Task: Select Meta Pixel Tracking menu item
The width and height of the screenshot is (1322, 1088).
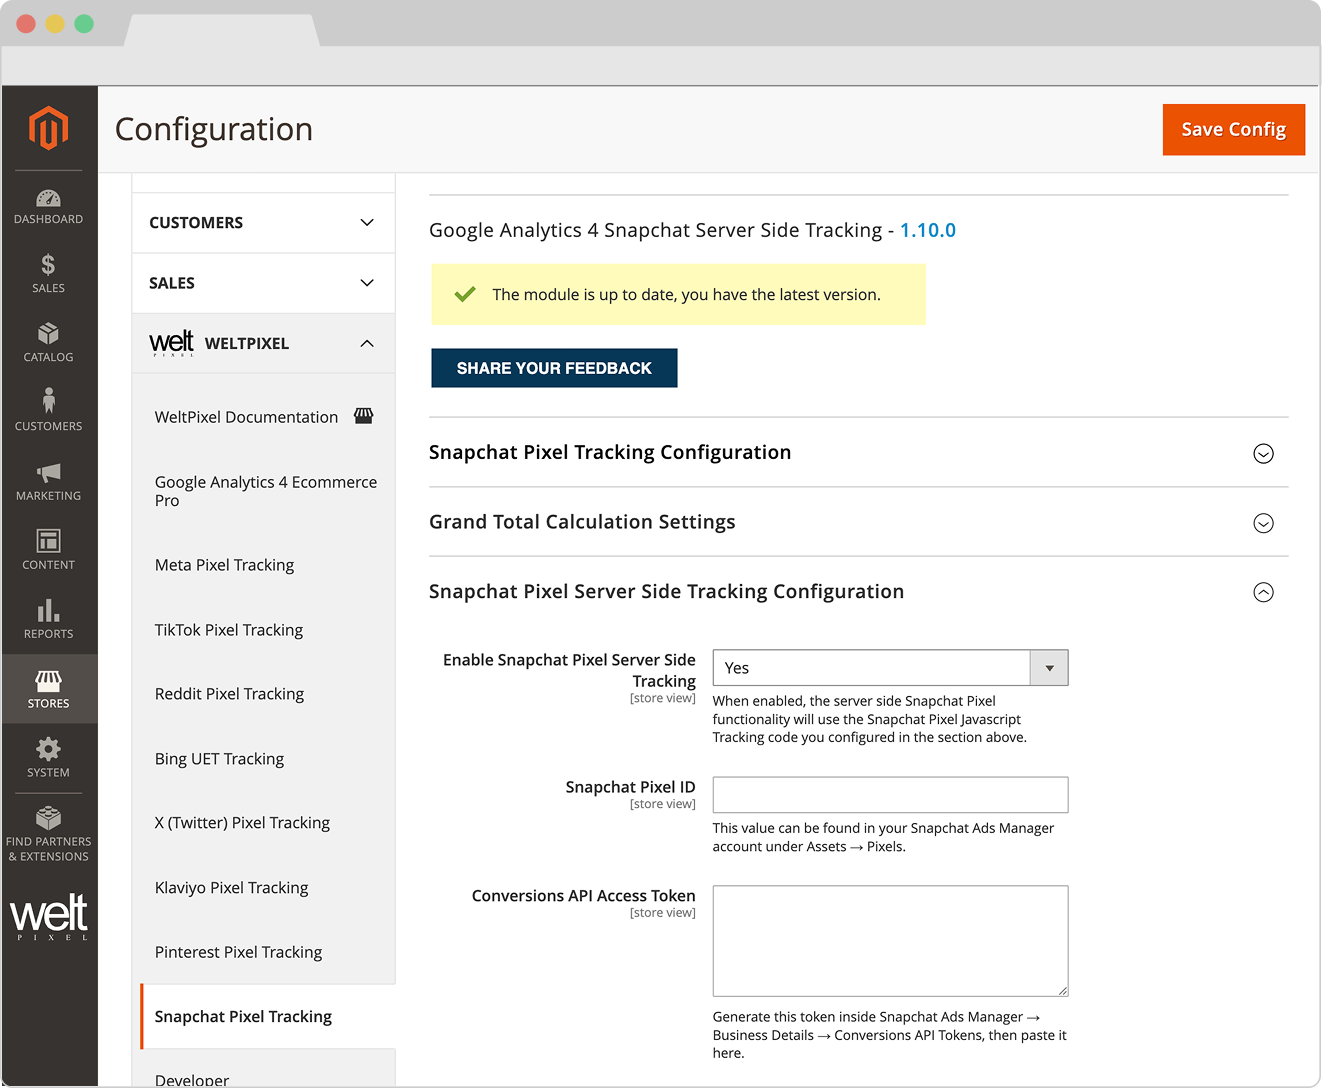Action: pyautogui.click(x=224, y=565)
